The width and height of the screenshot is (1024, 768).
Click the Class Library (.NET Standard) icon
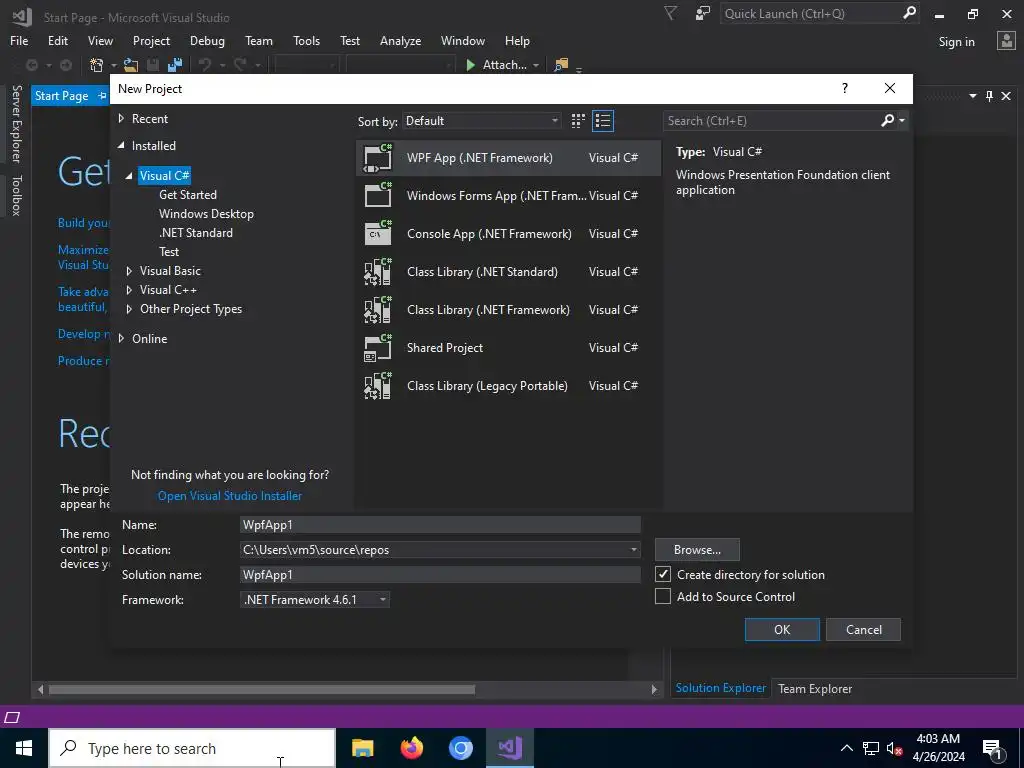(378, 272)
